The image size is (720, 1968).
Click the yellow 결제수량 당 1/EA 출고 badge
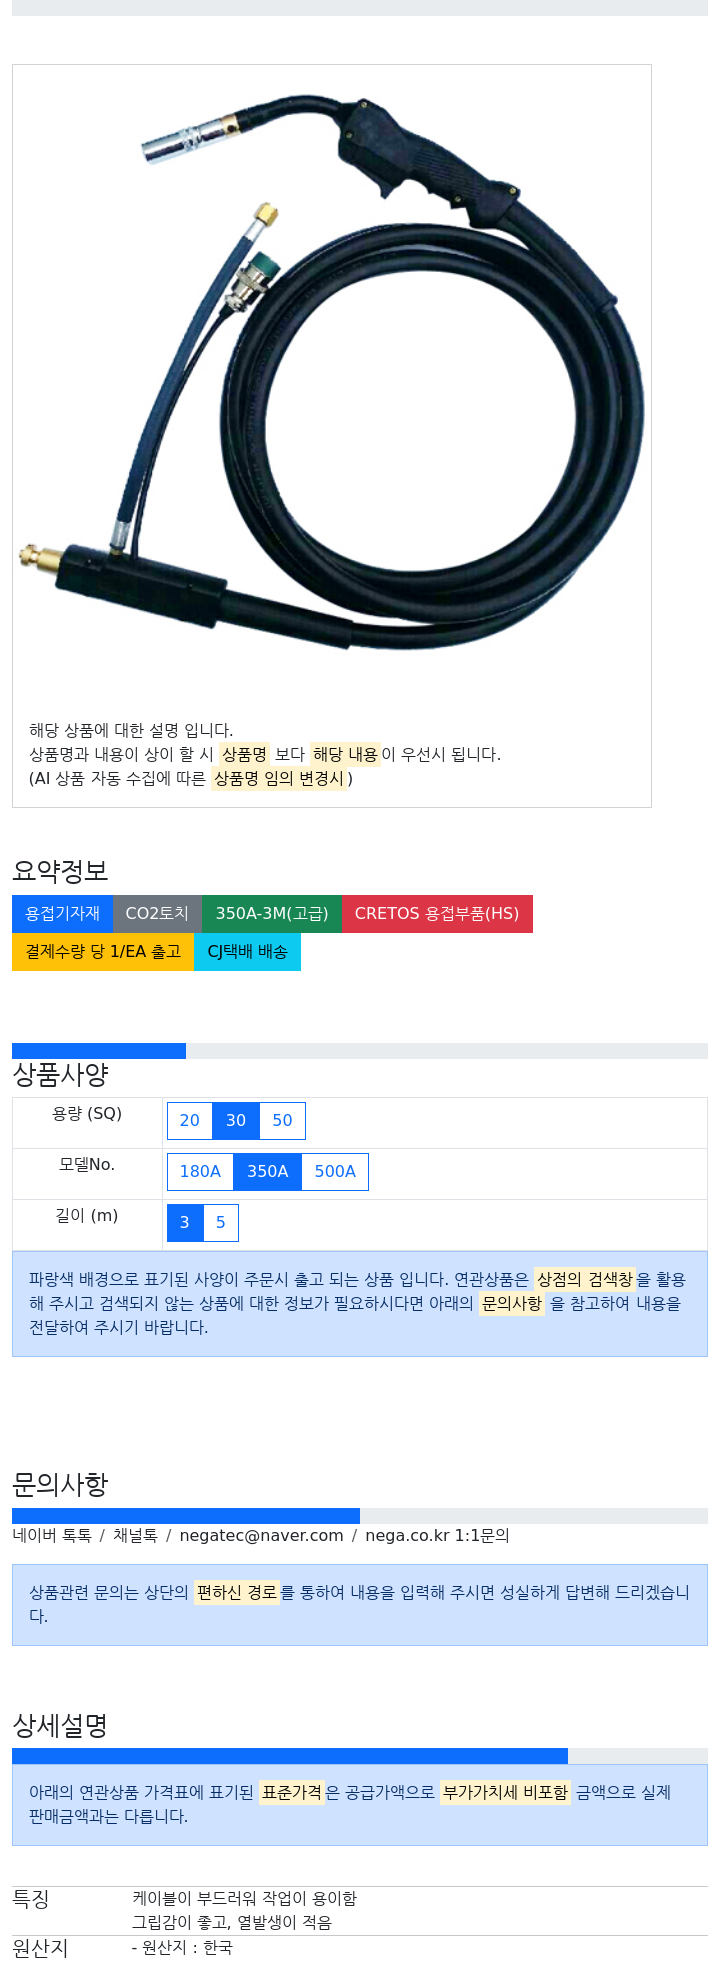click(x=103, y=952)
